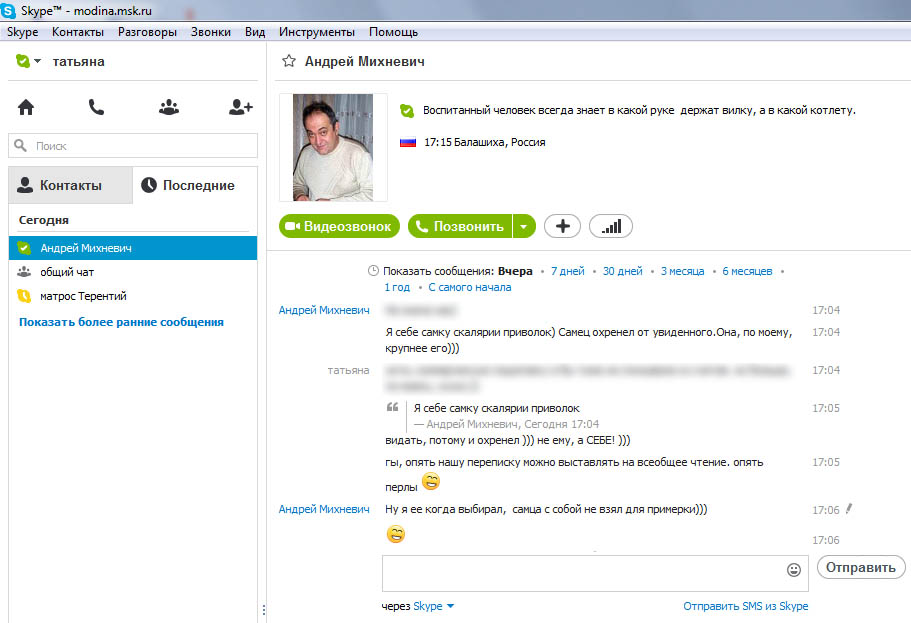Screen dimensions: 911x623
Task: Show messages from 7 дней
Action: (x=568, y=271)
